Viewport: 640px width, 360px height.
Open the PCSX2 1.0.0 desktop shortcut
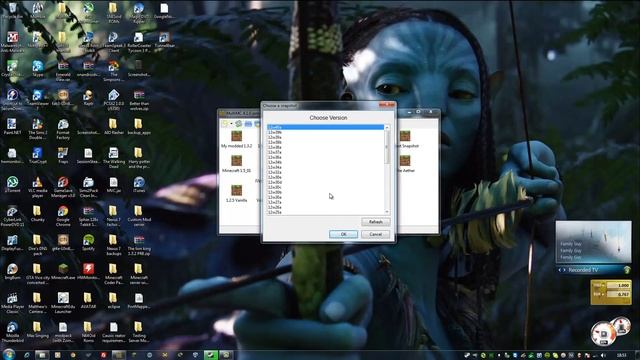click(113, 100)
